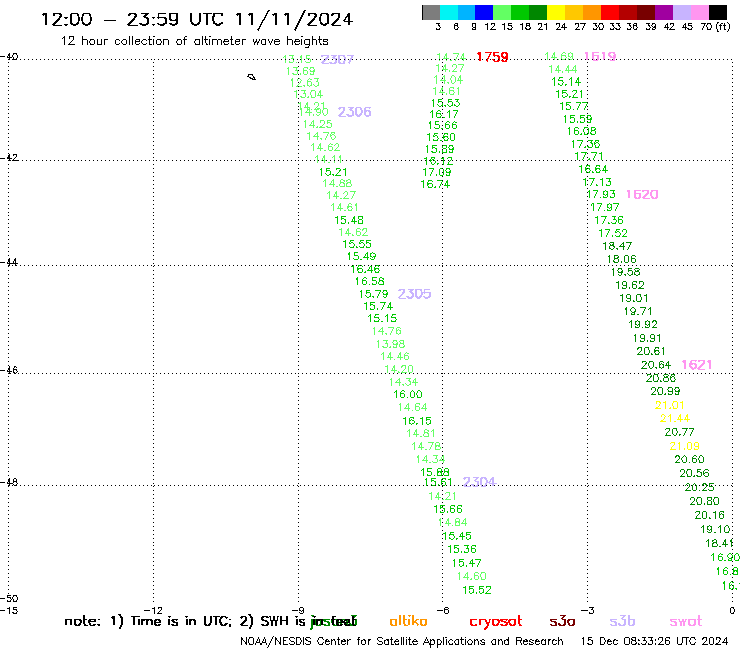
Task: Select the s3b pass number 2307
Action: 337,59
